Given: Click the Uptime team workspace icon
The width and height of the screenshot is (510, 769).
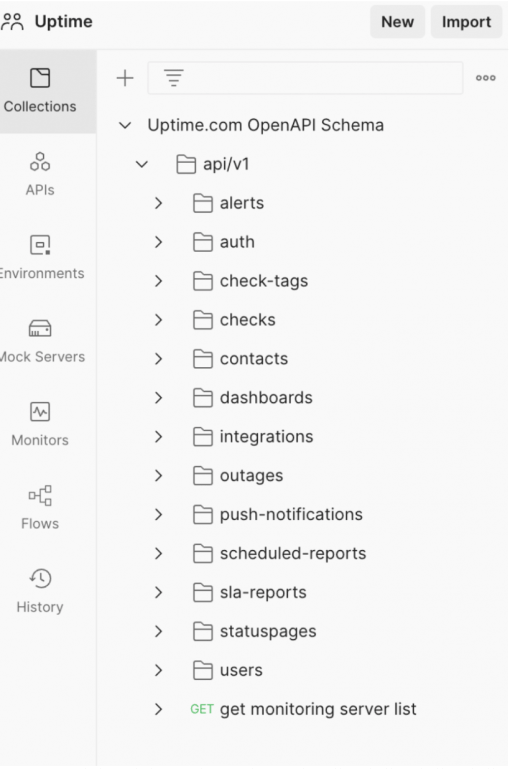Looking at the screenshot, I should click(12, 22).
